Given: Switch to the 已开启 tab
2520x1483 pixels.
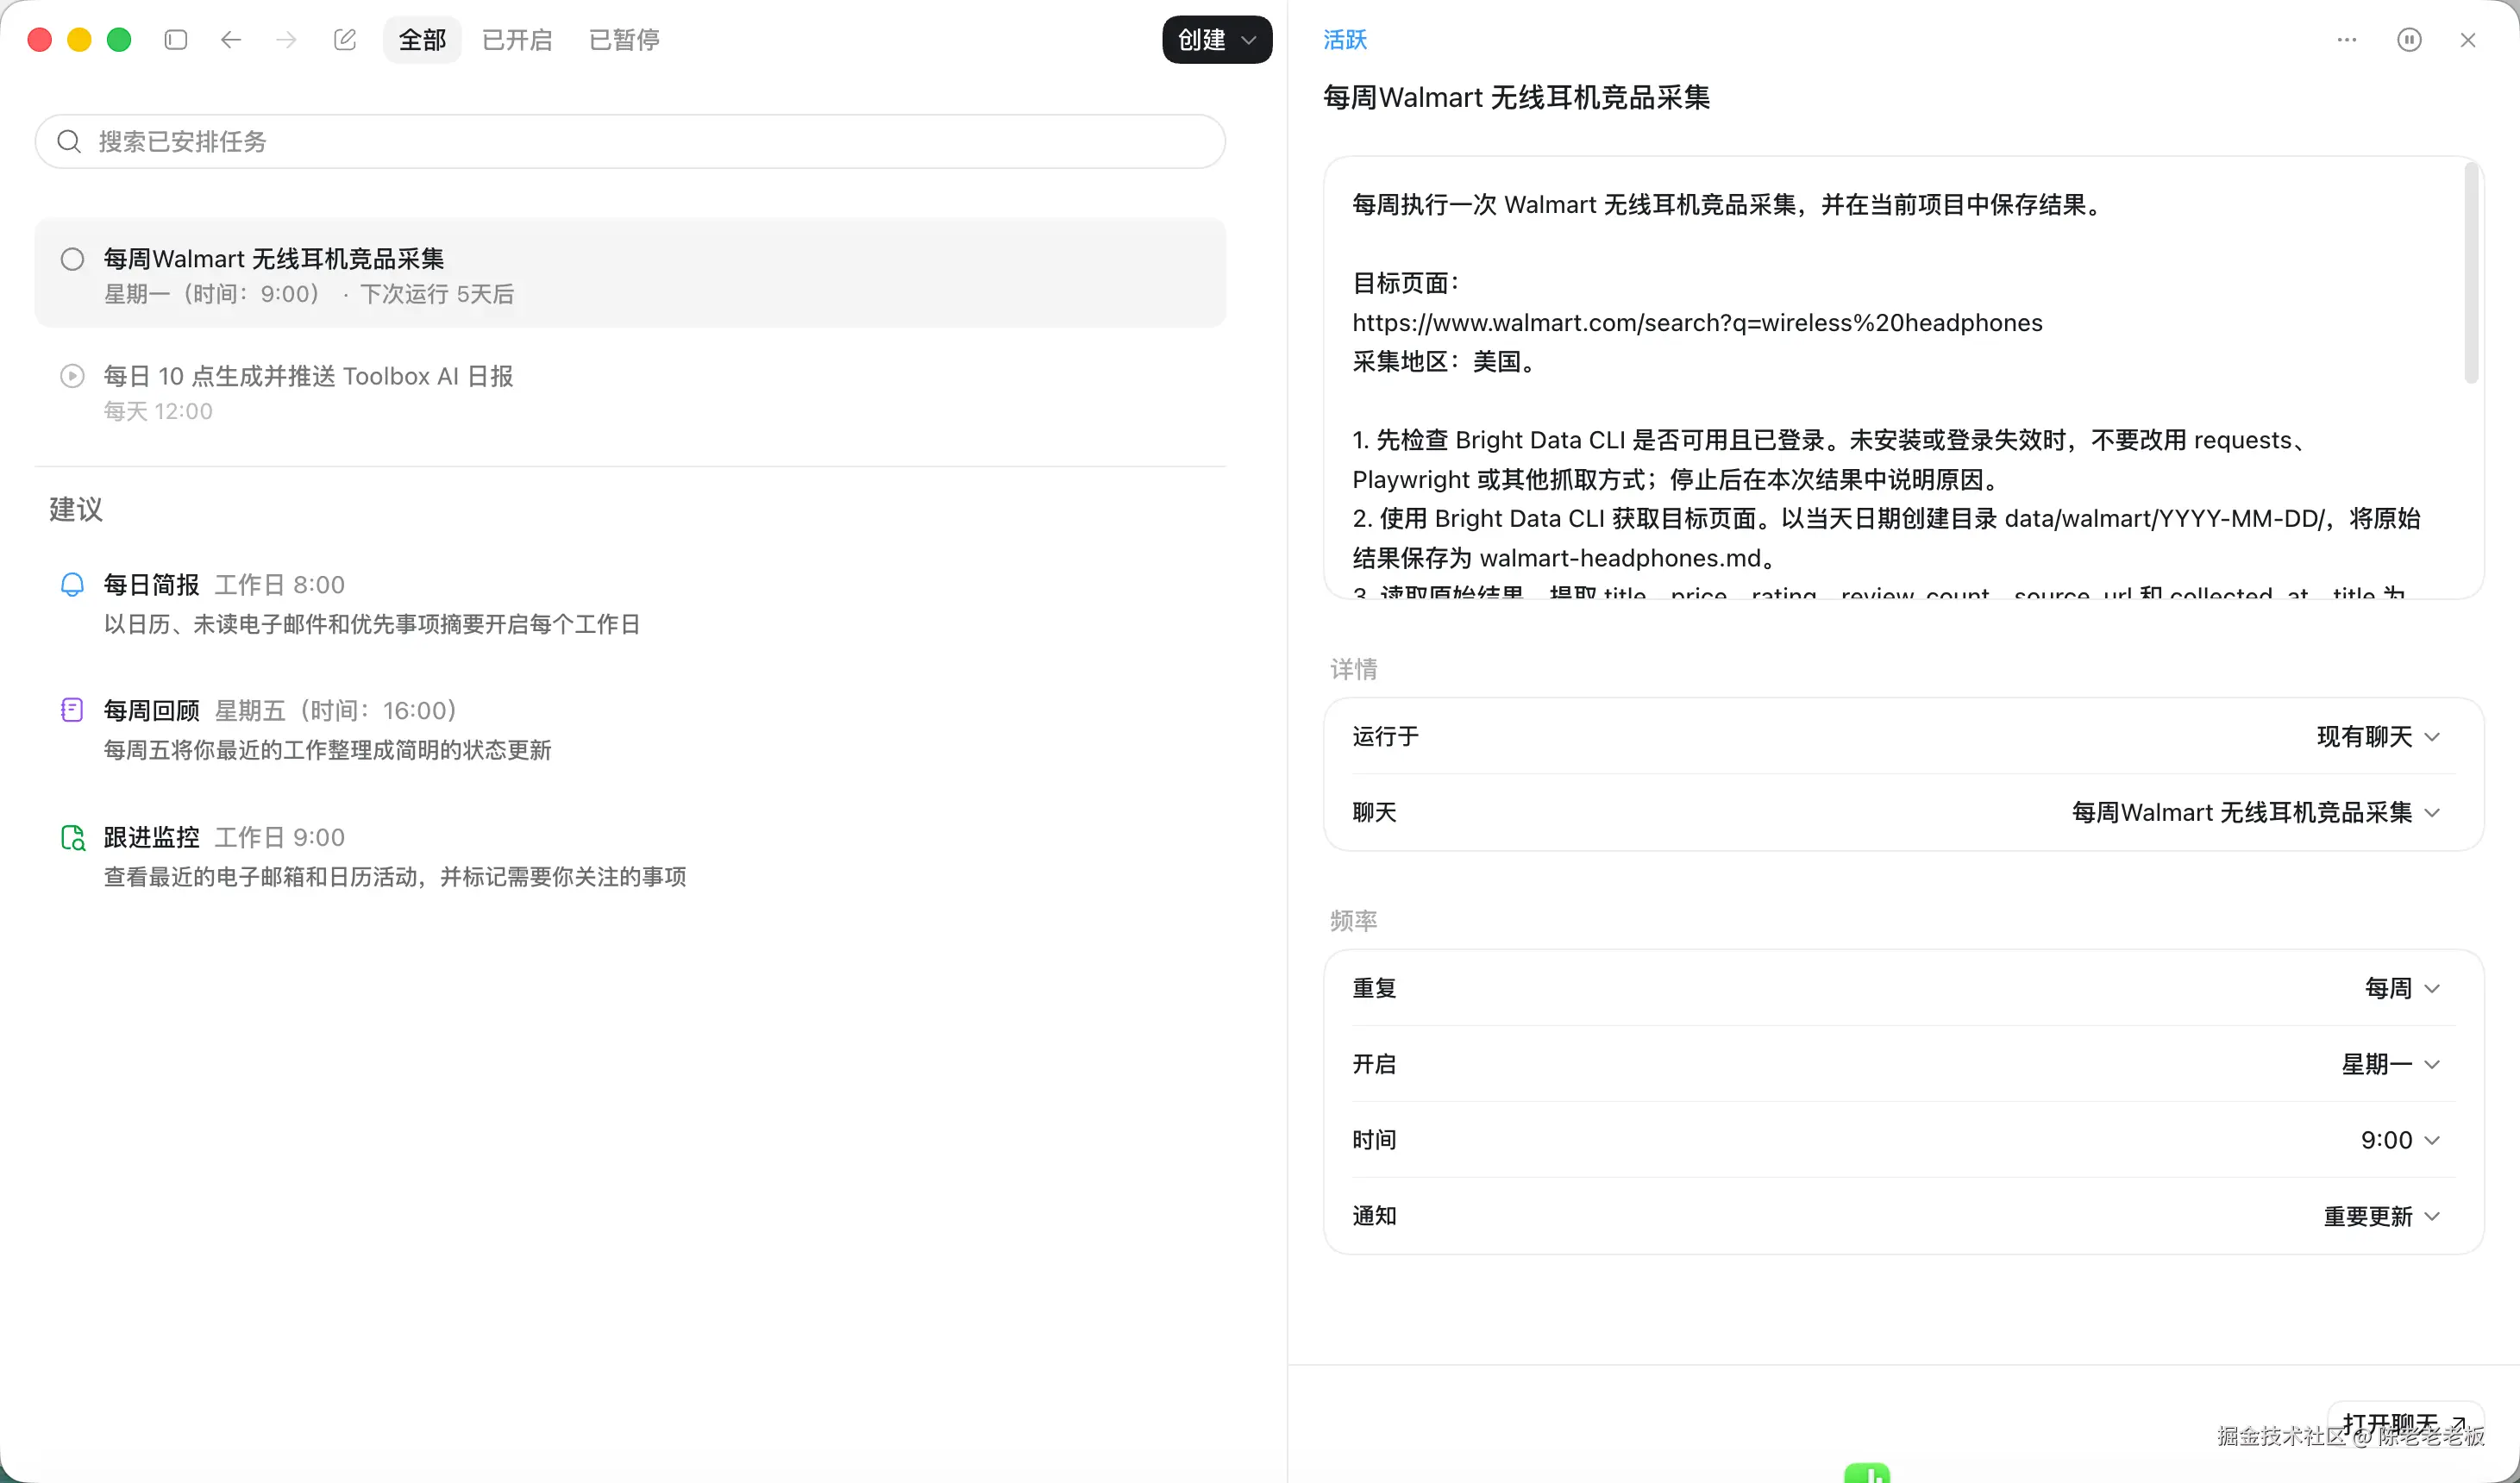Looking at the screenshot, I should (x=517, y=40).
